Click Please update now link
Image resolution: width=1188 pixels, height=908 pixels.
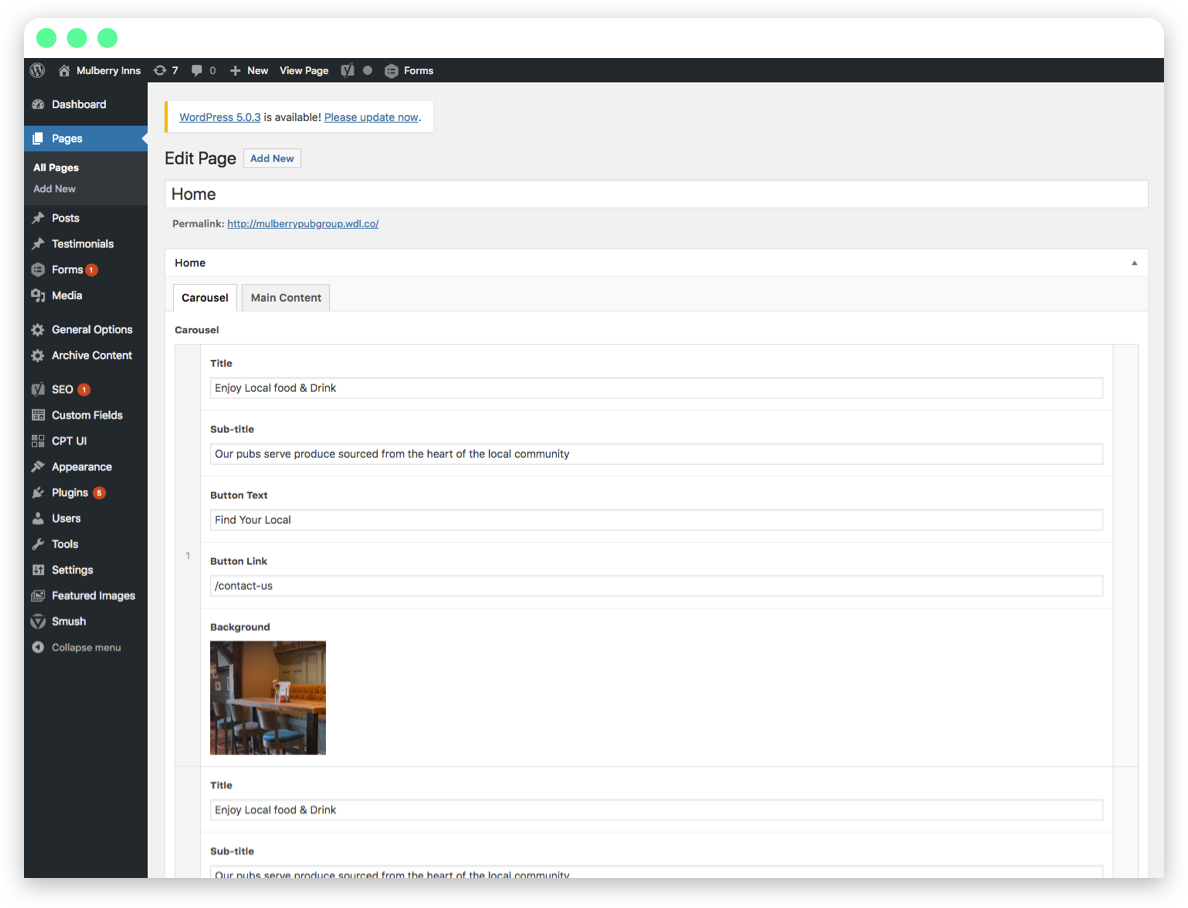point(371,117)
